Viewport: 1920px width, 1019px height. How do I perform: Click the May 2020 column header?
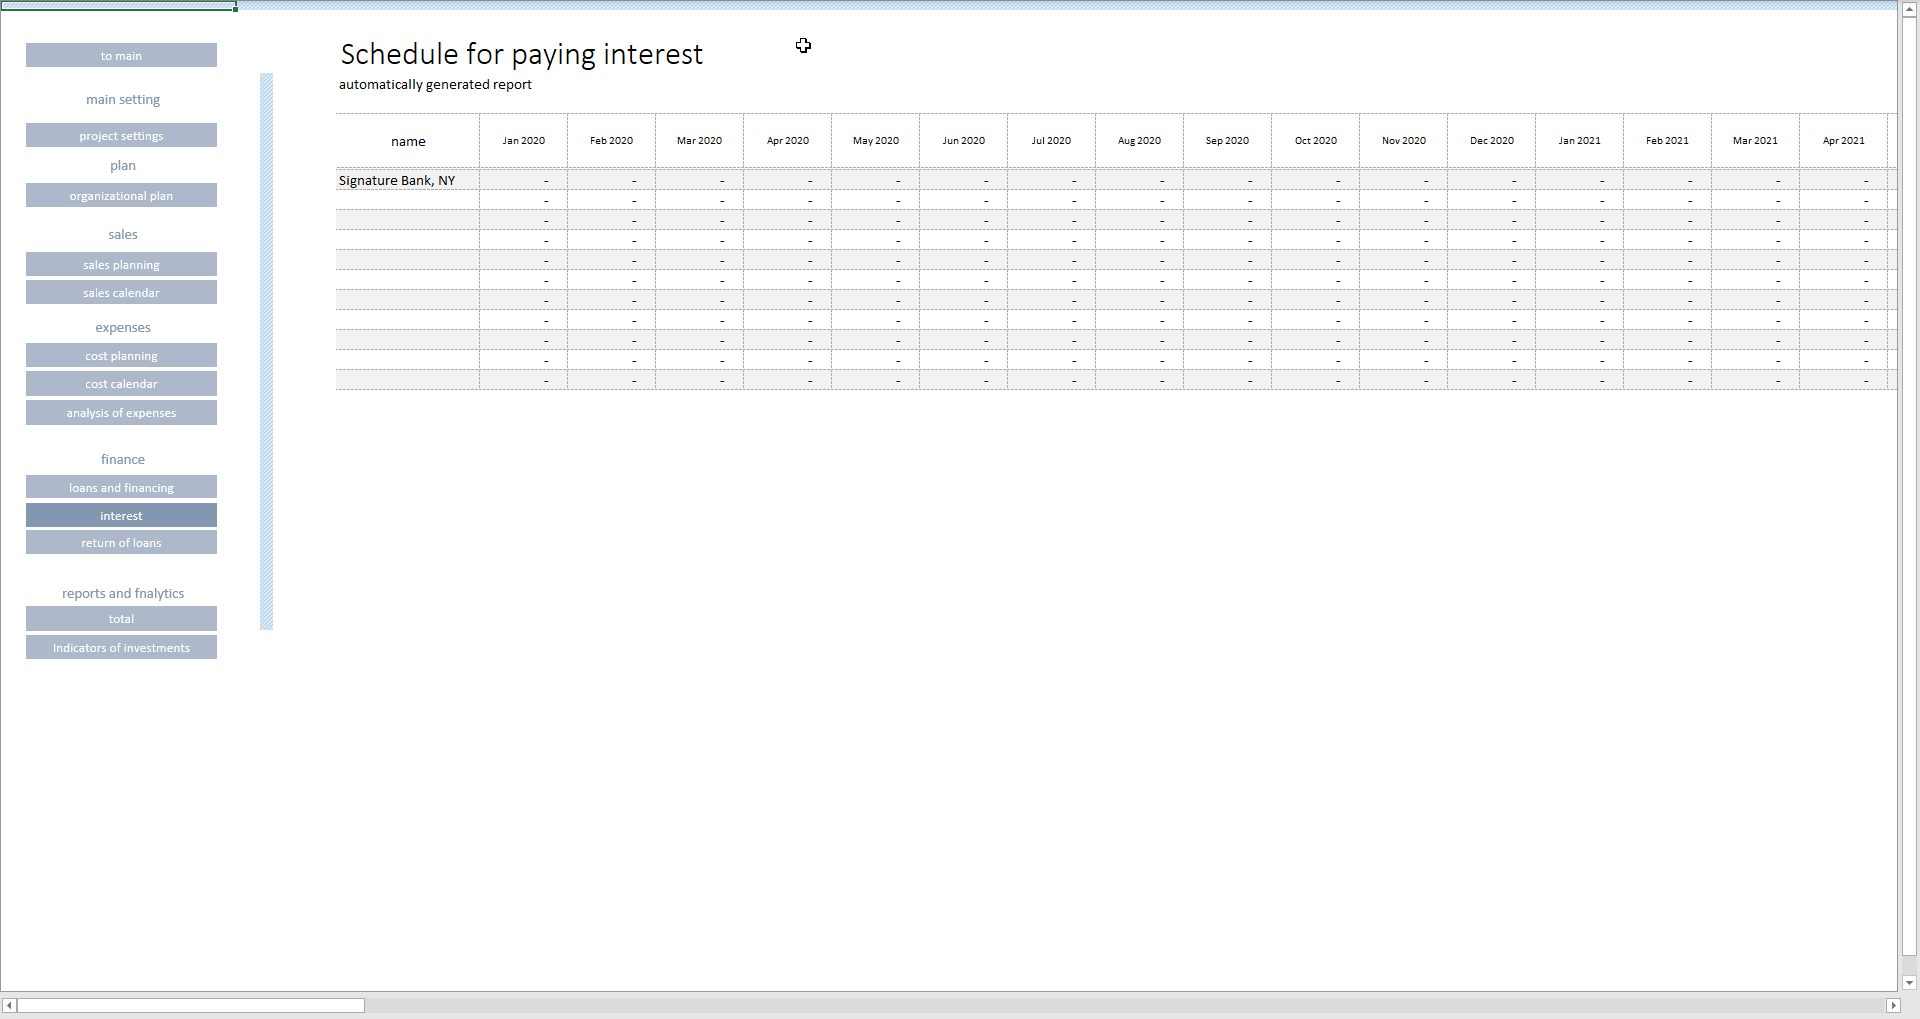pos(876,141)
